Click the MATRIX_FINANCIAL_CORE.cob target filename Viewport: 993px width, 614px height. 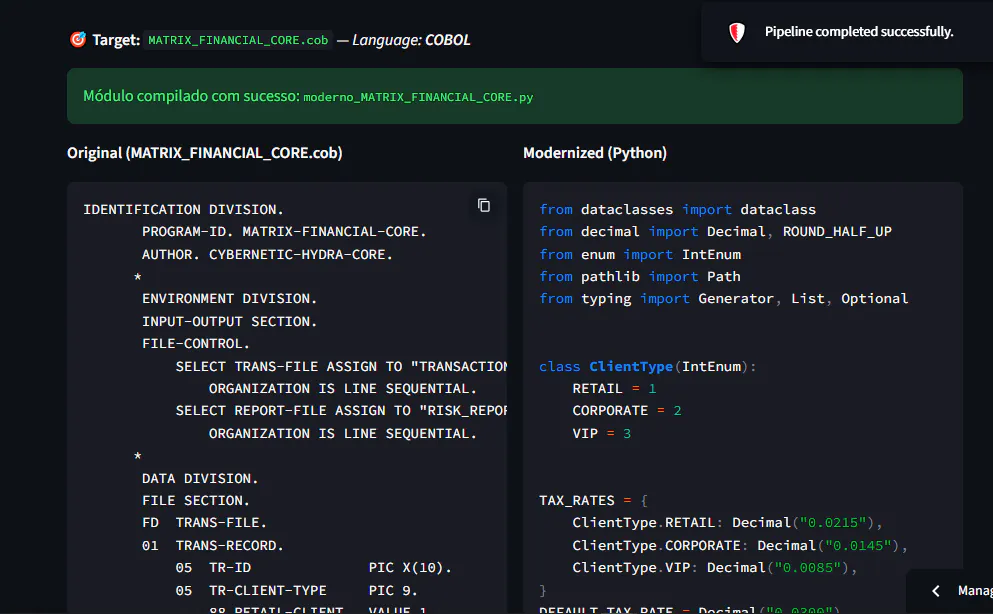point(238,40)
